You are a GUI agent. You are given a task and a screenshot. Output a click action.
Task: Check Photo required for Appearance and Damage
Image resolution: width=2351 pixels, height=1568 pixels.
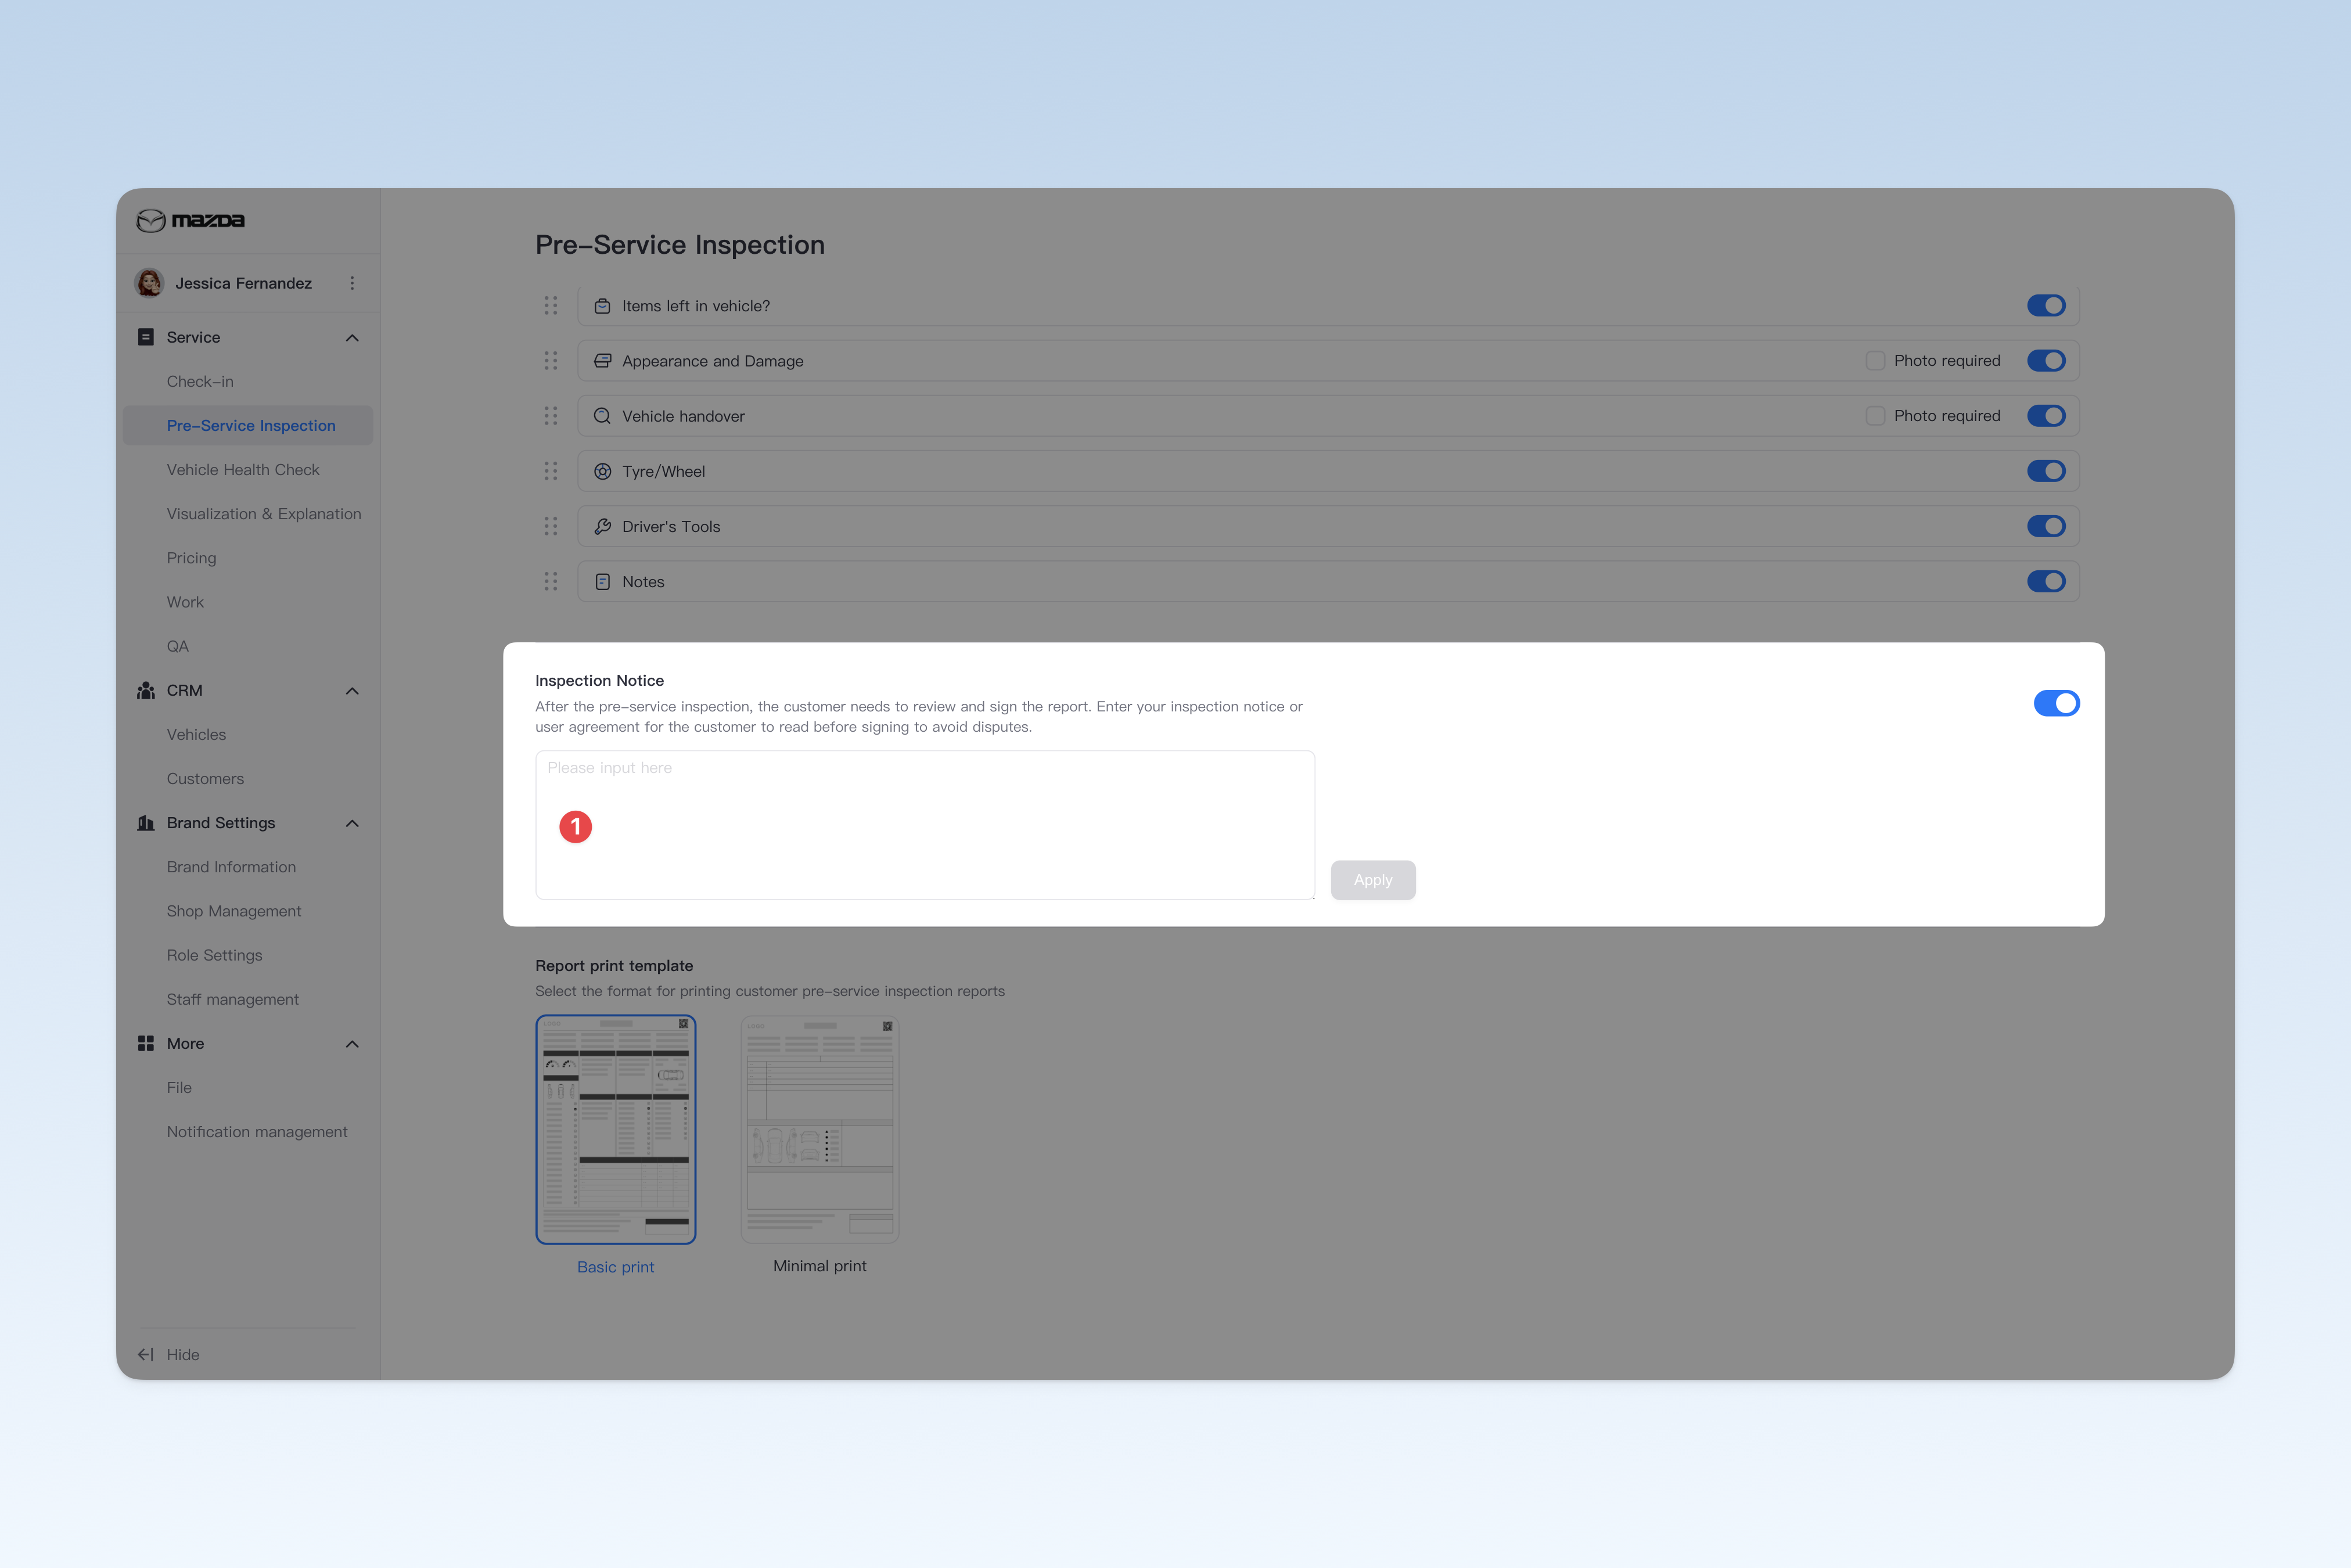click(x=1875, y=360)
